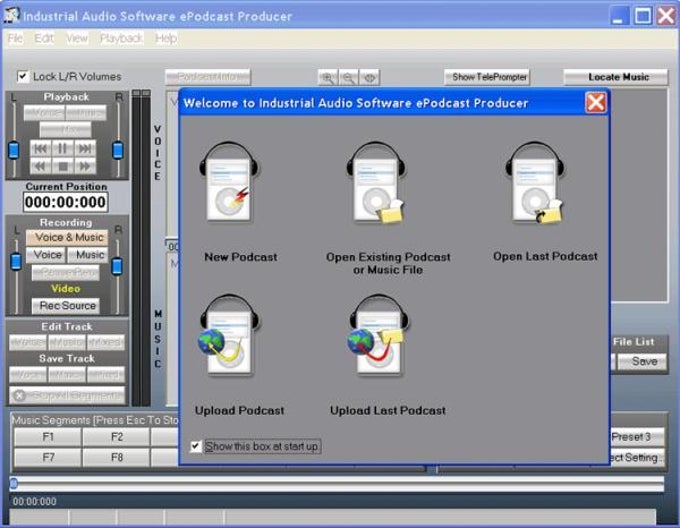Click the Upload Podcast label
The image size is (680, 528).
pos(239,411)
